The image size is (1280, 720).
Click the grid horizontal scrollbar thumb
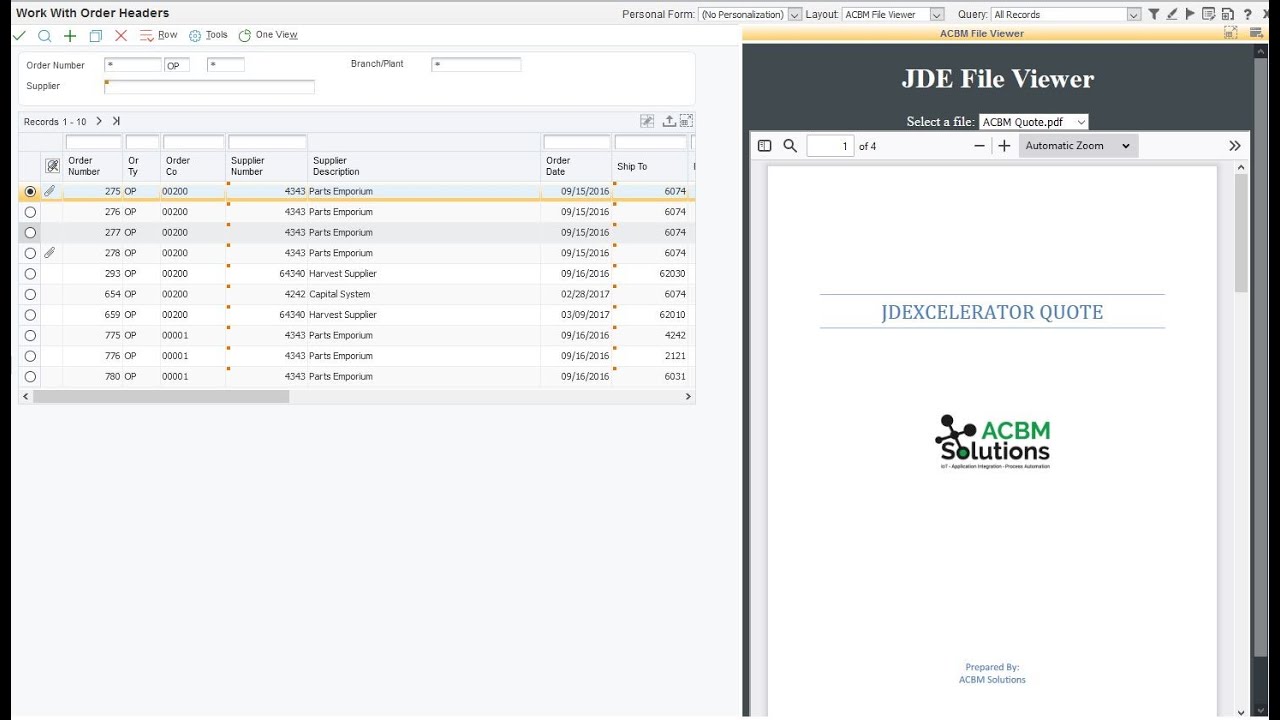coord(161,397)
